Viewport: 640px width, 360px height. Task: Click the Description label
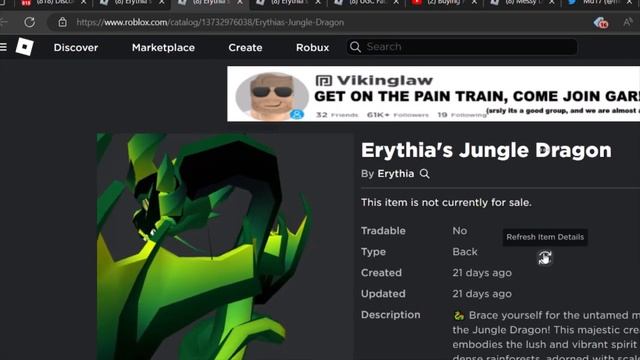pyautogui.click(x=391, y=315)
